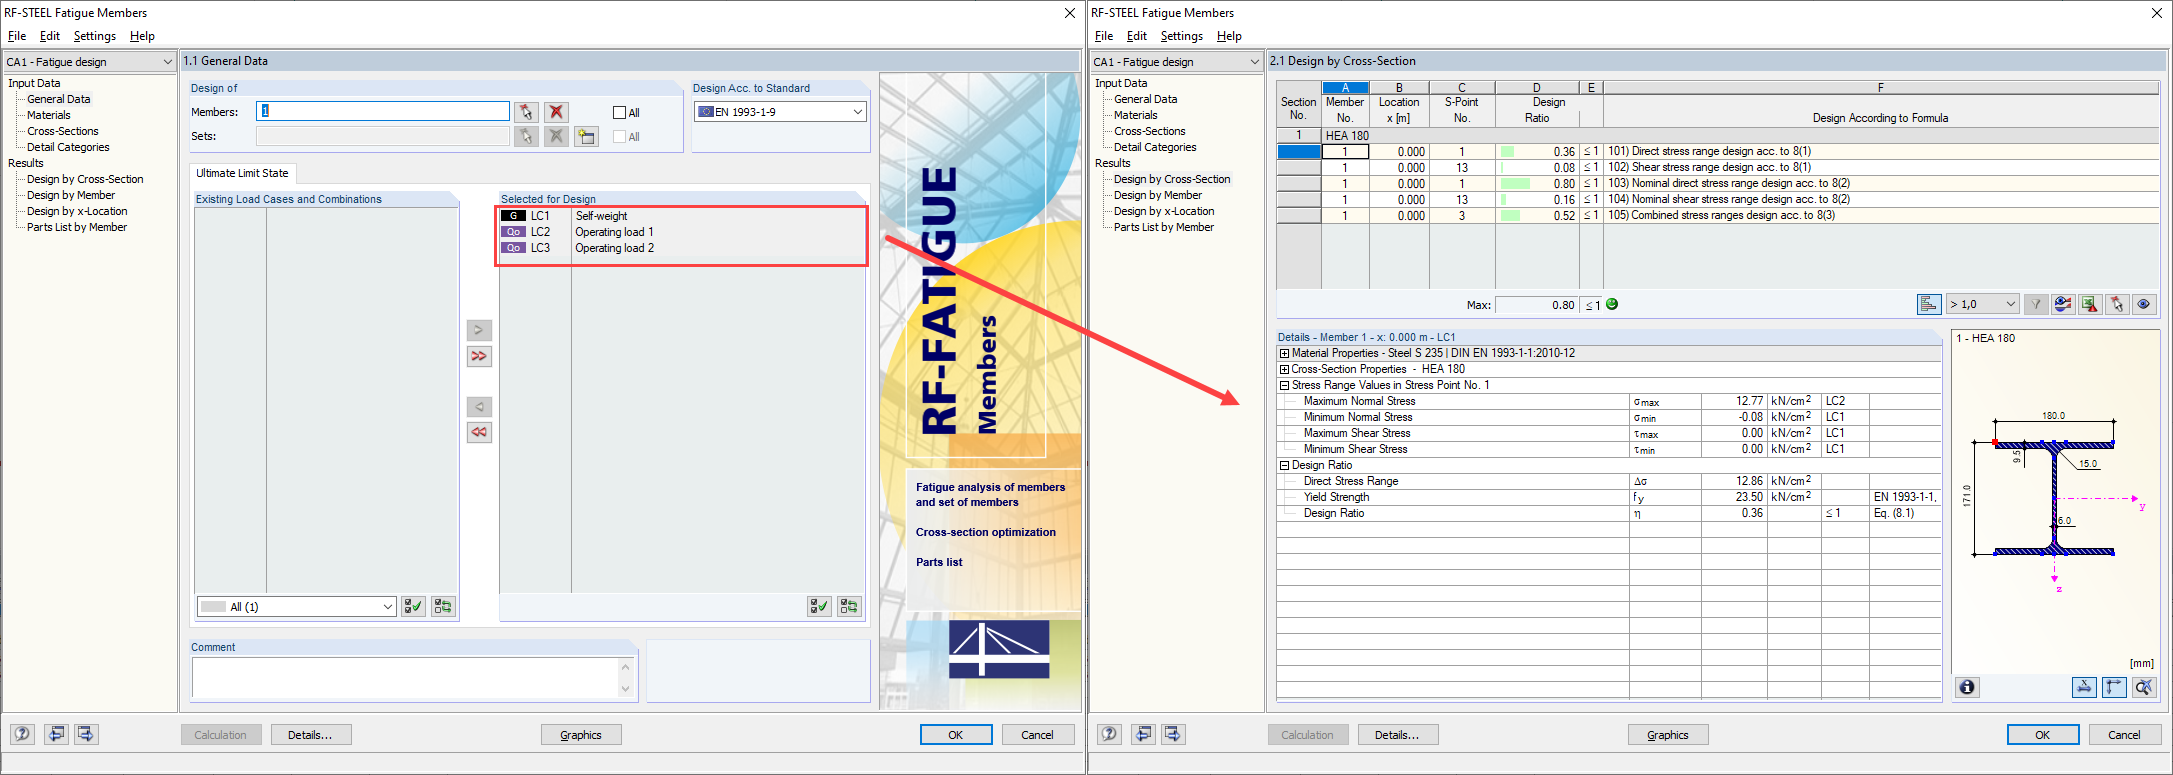The image size is (2173, 775).
Task: Export results table to Excel icon
Action: (x=2090, y=304)
